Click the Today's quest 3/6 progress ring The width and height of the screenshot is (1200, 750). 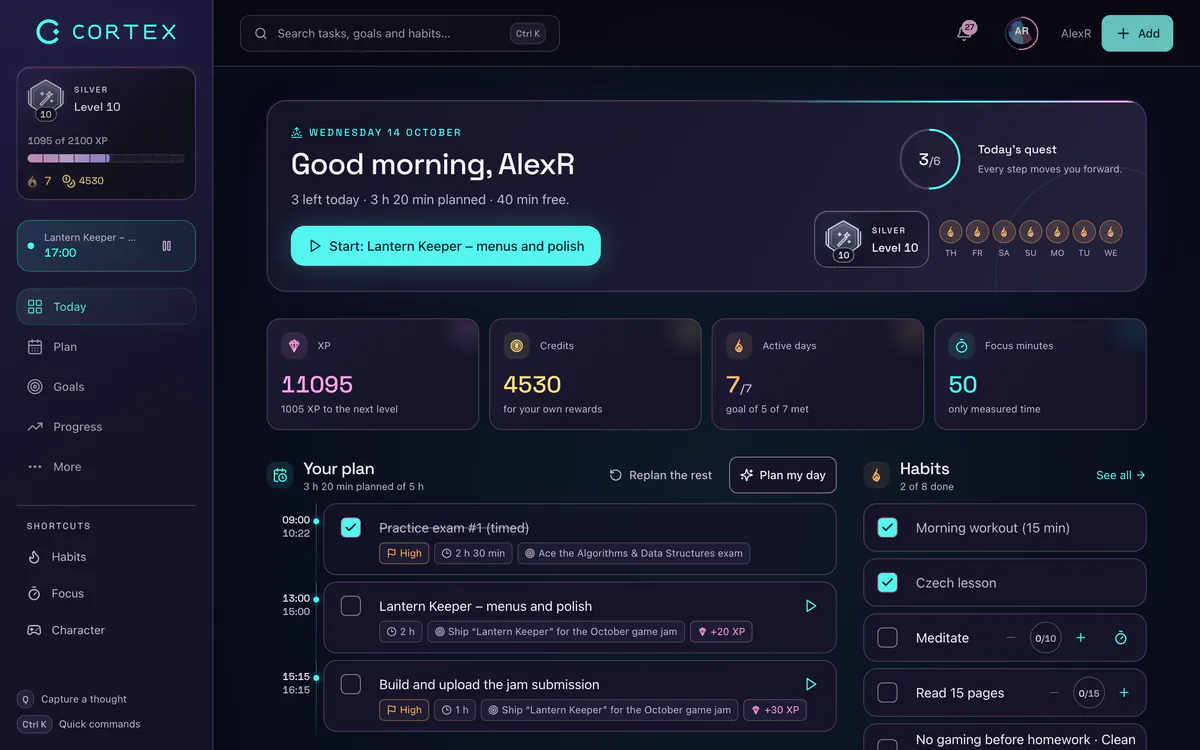[930, 159]
